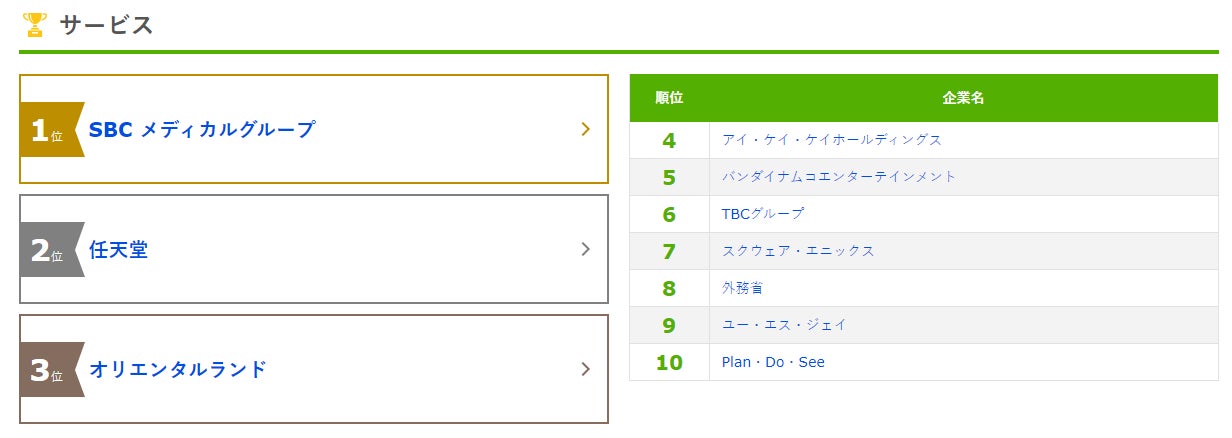Click the サービス section heading
Screen dimensions: 1232x438
pos(106,25)
